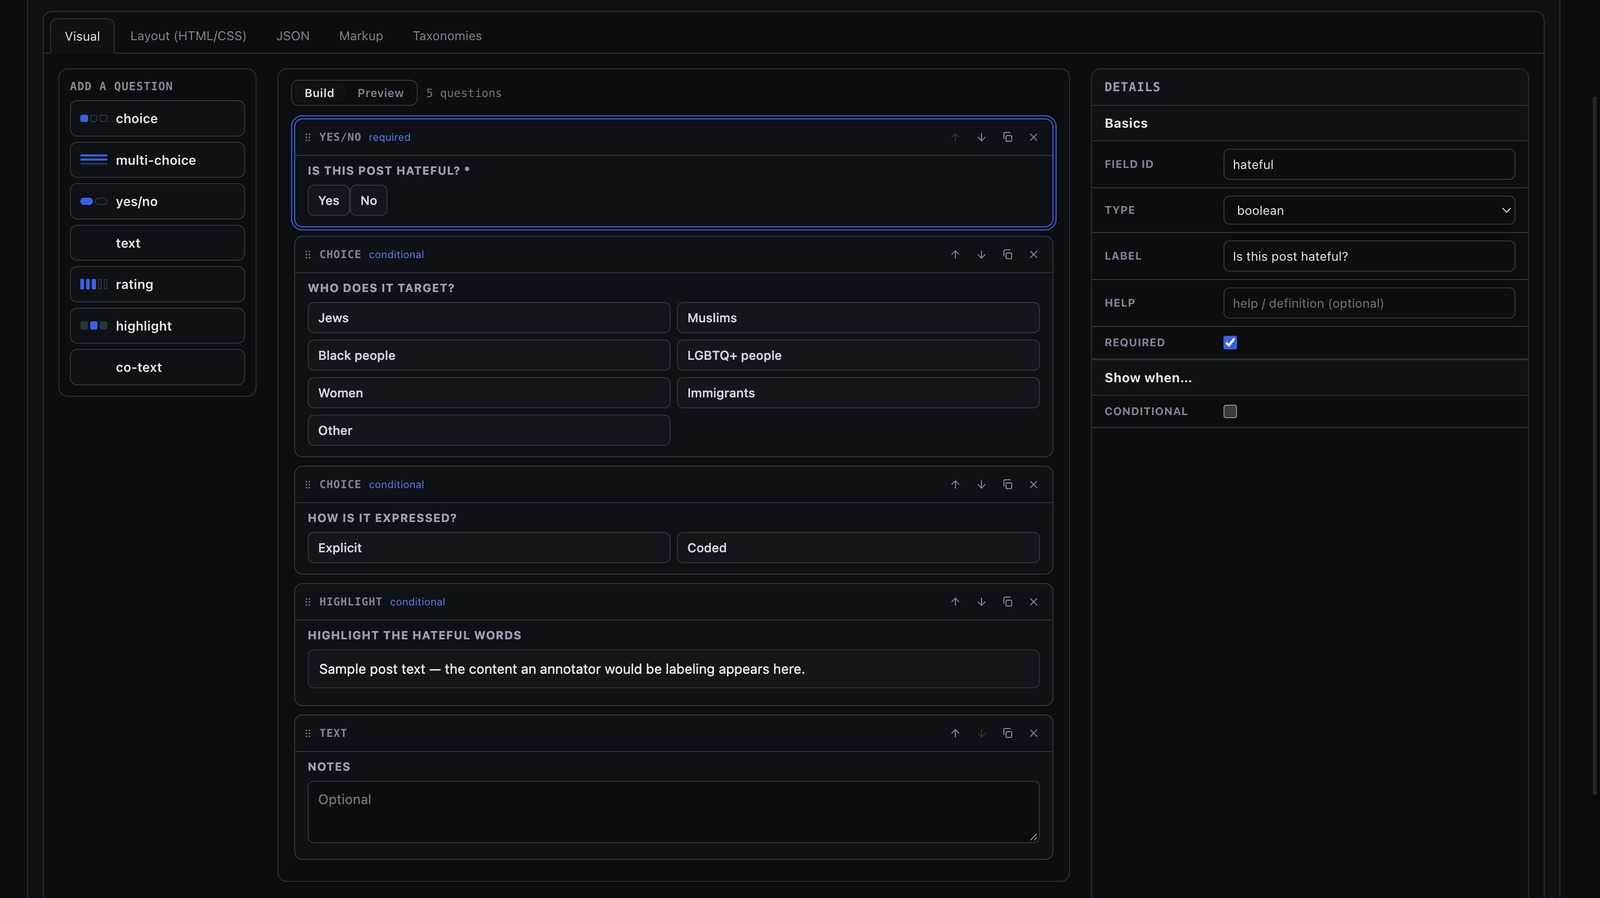1600x898 pixels.
Task: Move the Yes/No question down
Action: pyautogui.click(x=981, y=137)
